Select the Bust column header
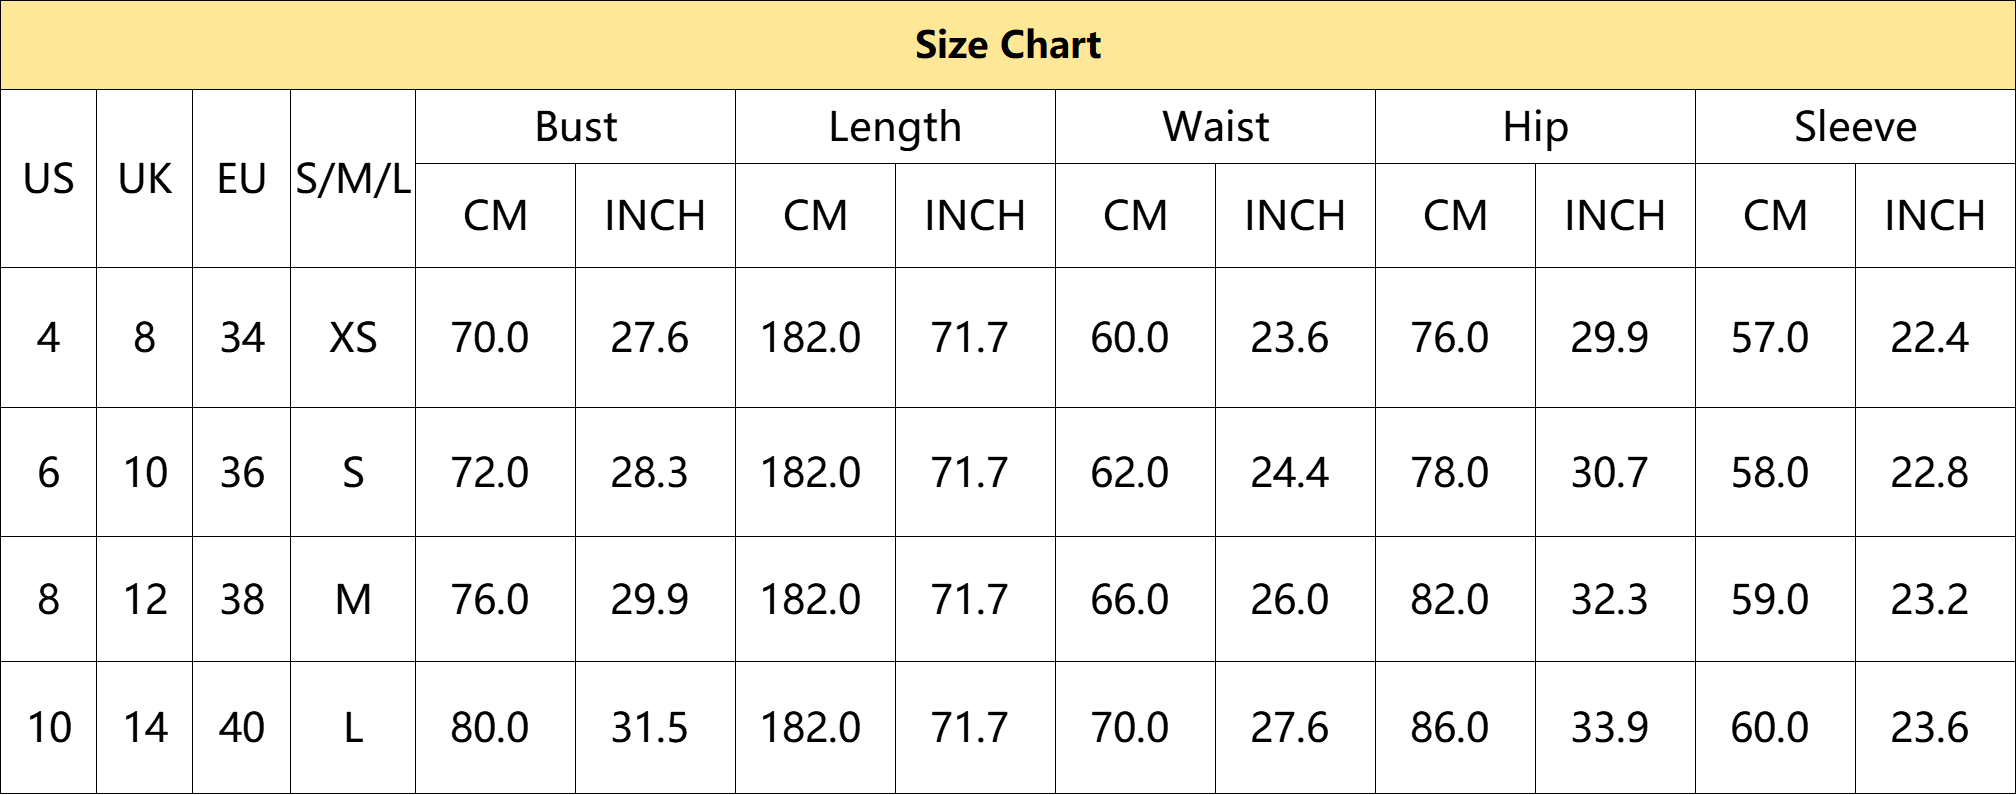Image resolution: width=2016 pixels, height=795 pixels. (x=575, y=127)
